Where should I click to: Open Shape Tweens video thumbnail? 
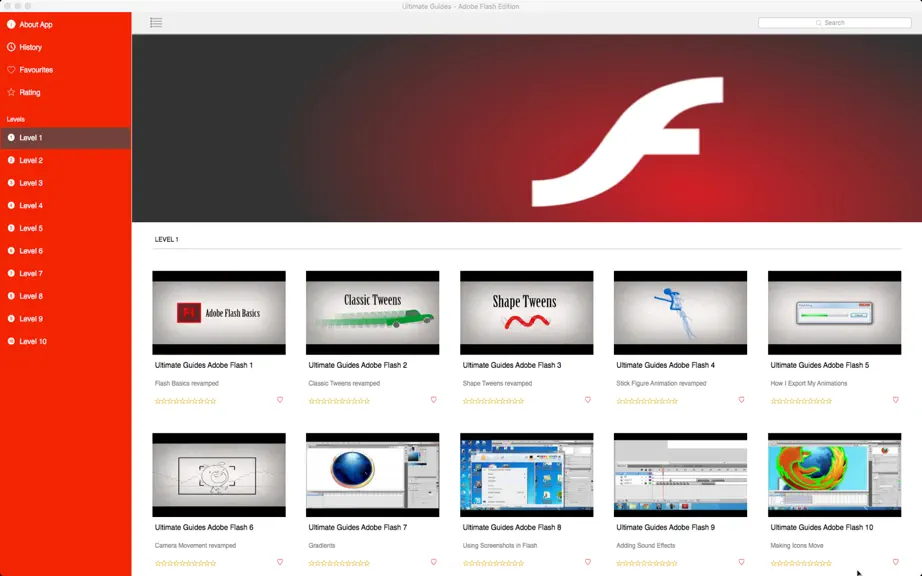tap(526, 313)
